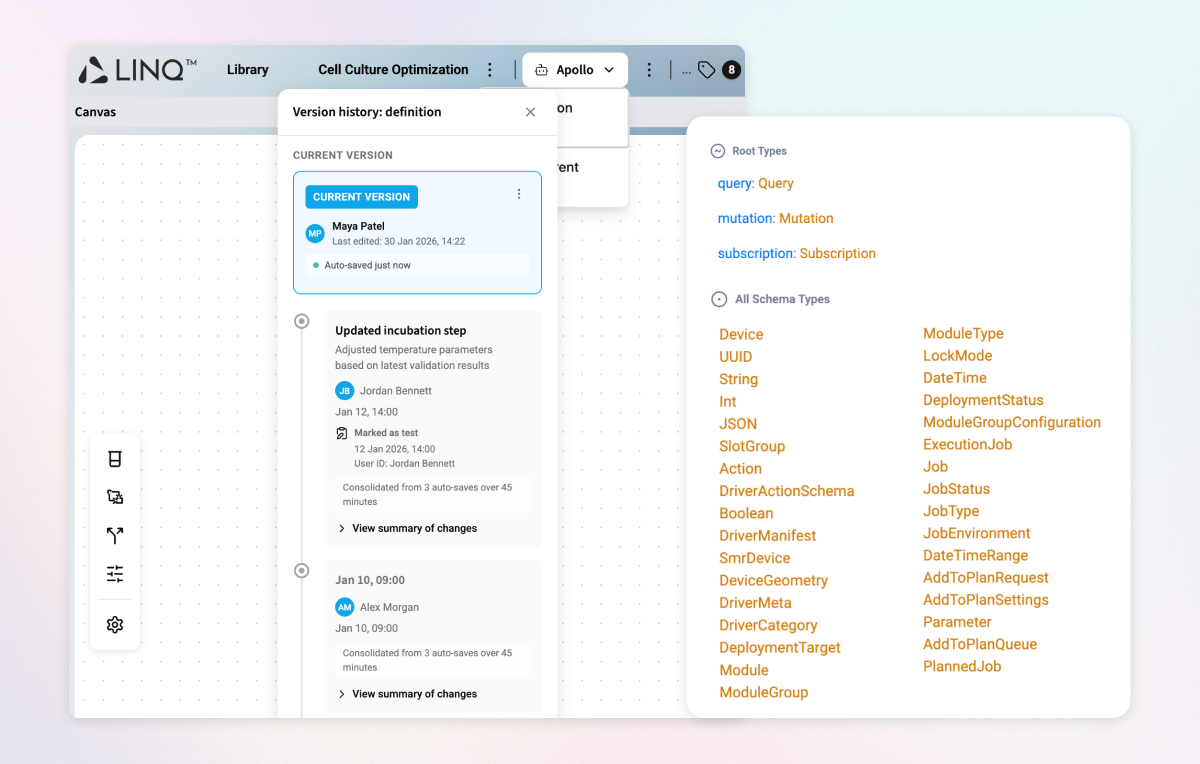Click the DateTime schema type

click(x=955, y=378)
